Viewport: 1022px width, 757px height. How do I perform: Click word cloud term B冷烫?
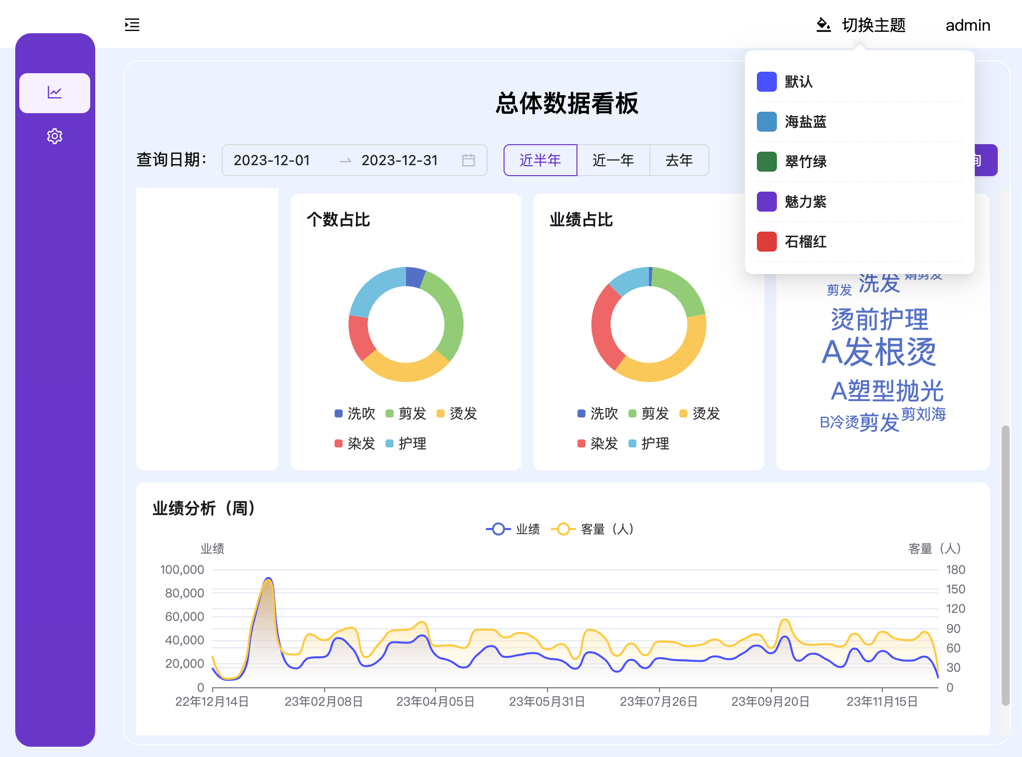(x=840, y=423)
